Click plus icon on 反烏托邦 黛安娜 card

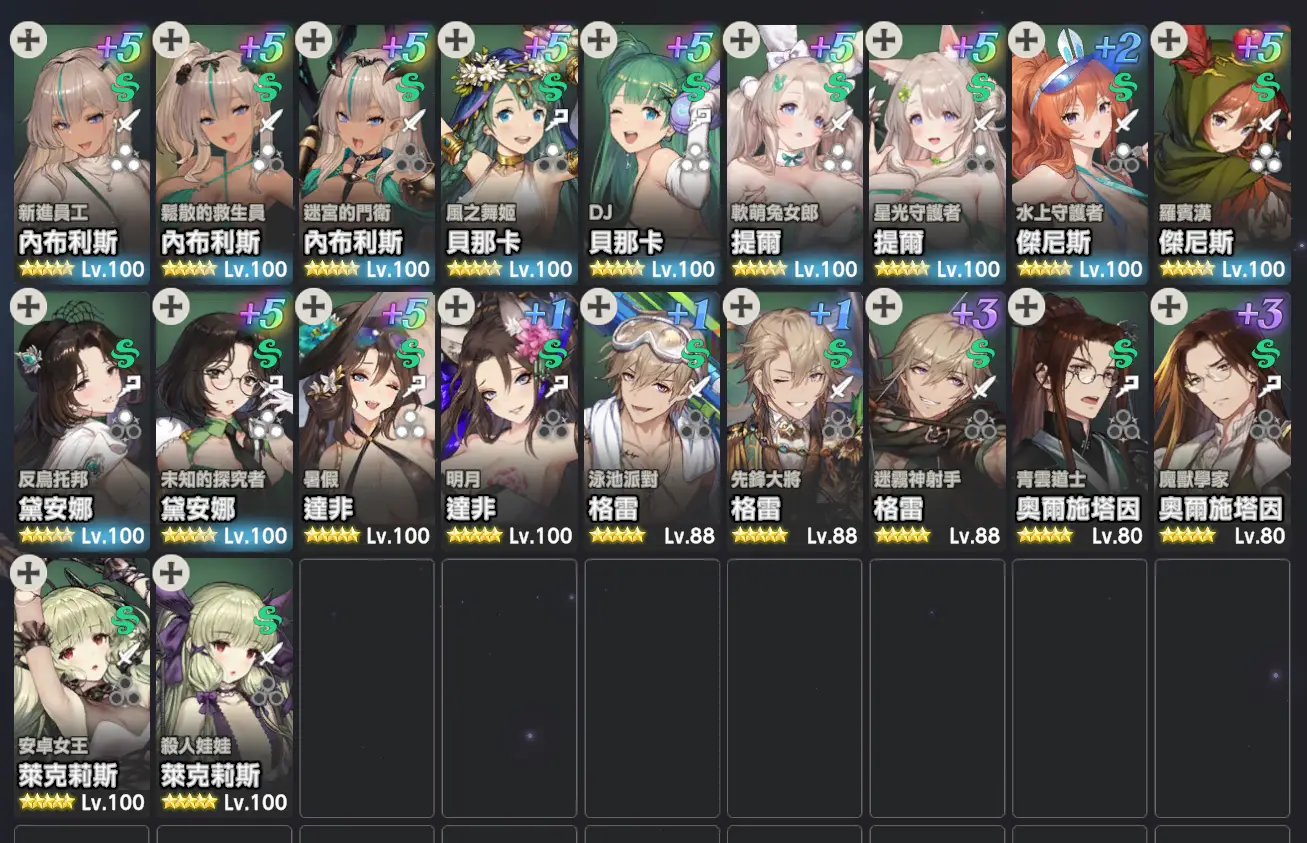point(28,307)
